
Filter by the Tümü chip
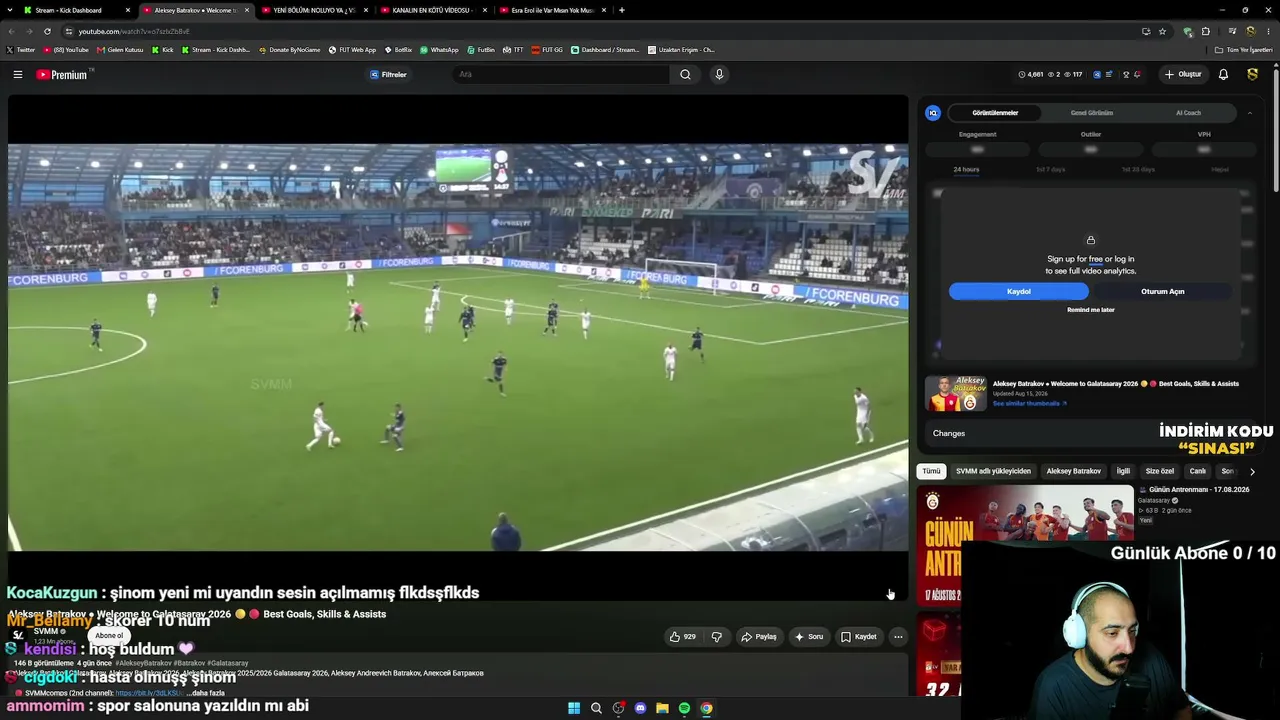(x=931, y=471)
